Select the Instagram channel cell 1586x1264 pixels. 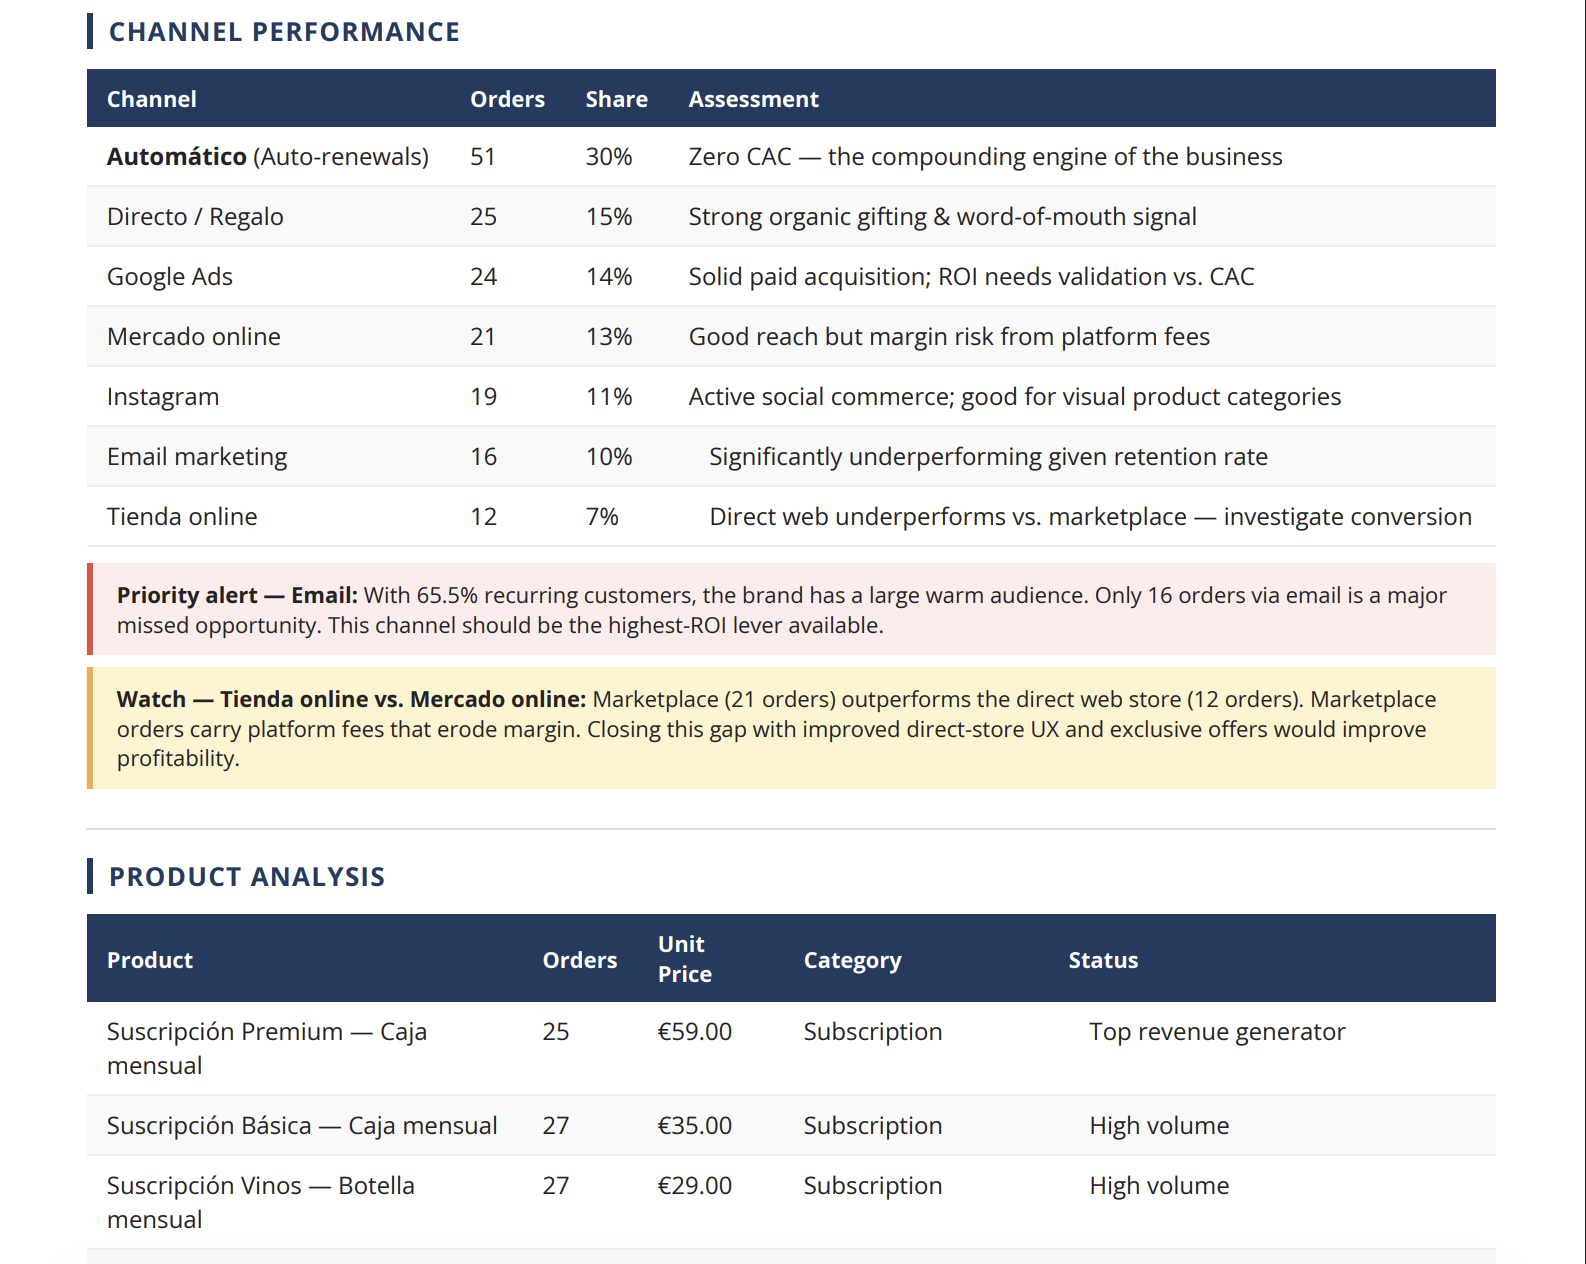pyautogui.click(x=163, y=397)
